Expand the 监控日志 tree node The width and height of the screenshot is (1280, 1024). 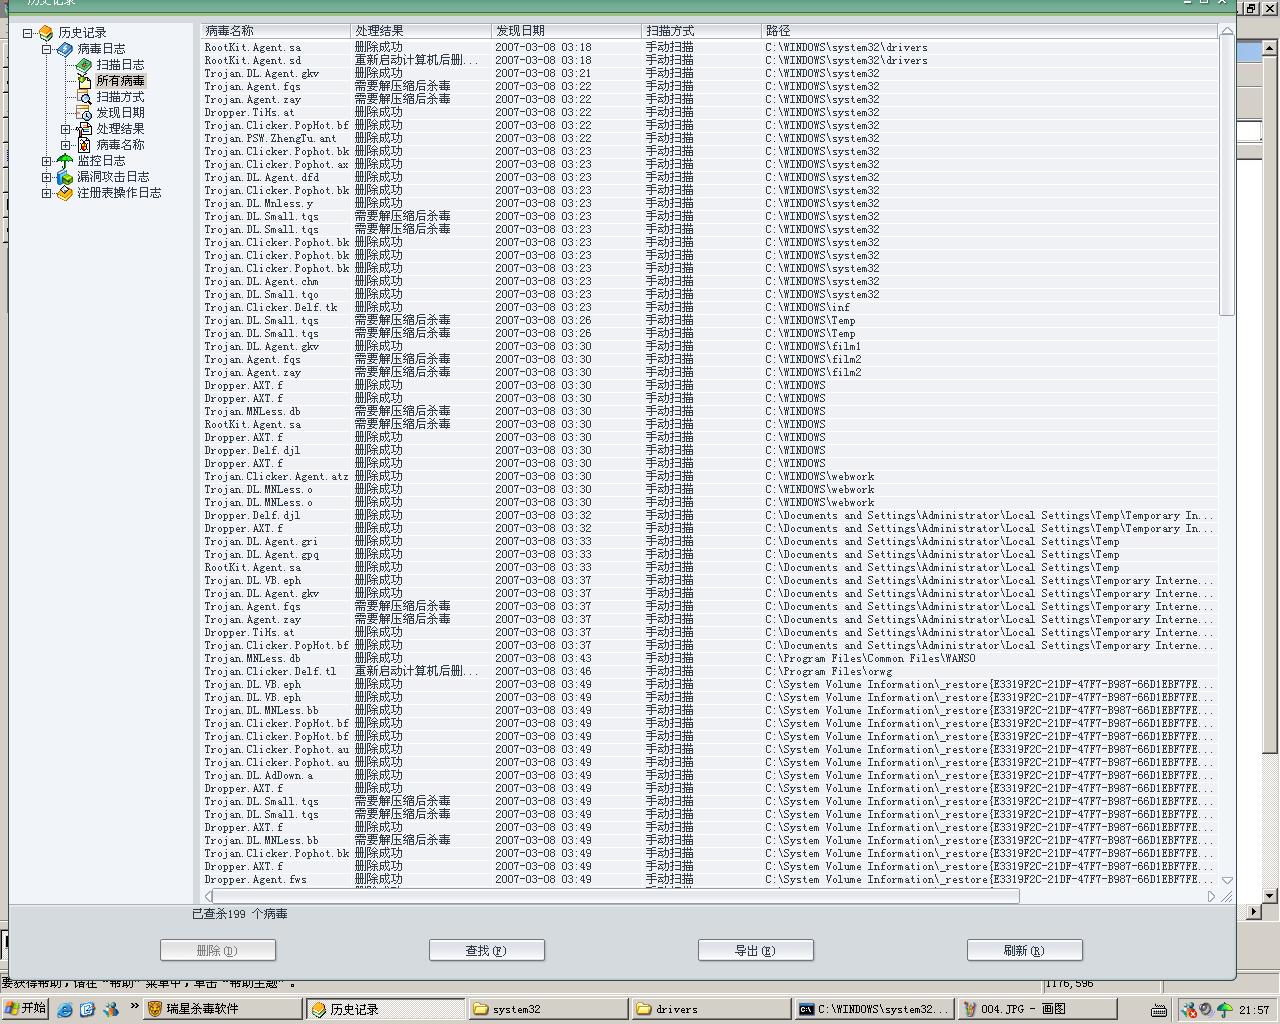(x=47, y=161)
